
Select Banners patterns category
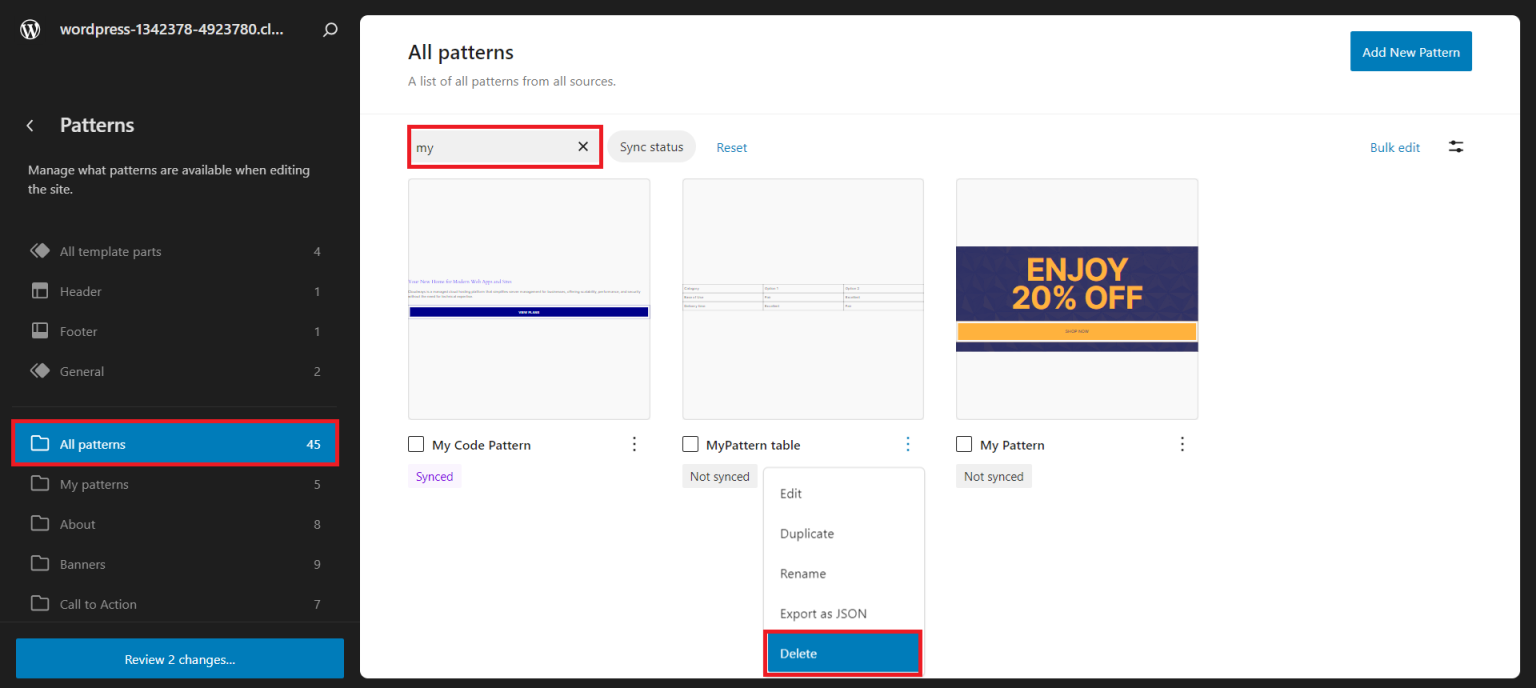pyautogui.click(x=176, y=564)
